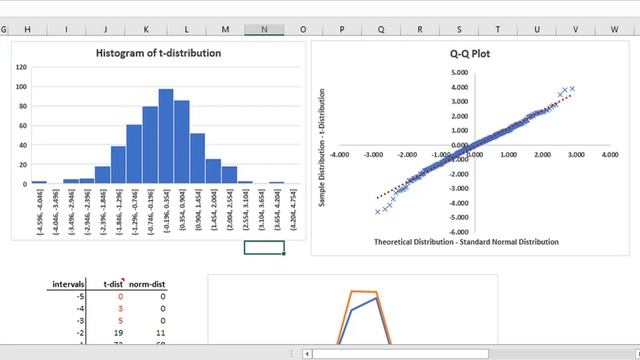
Task: Click the 'norm-dist' table header cell
Action: tap(147, 284)
